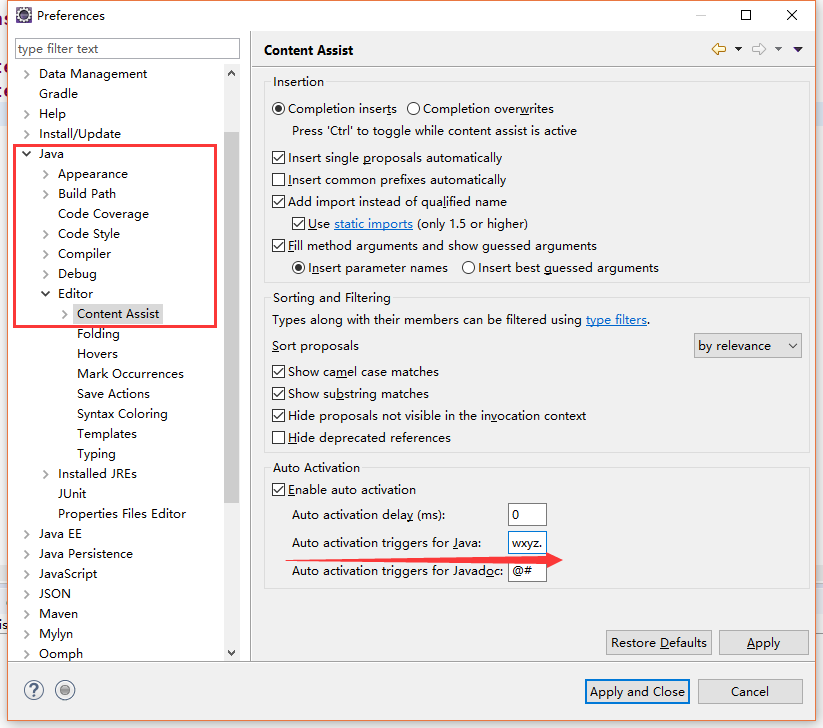Toggle Add import instead of qualified name
The width and height of the screenshot is (823, 728).
click(279, 202)
